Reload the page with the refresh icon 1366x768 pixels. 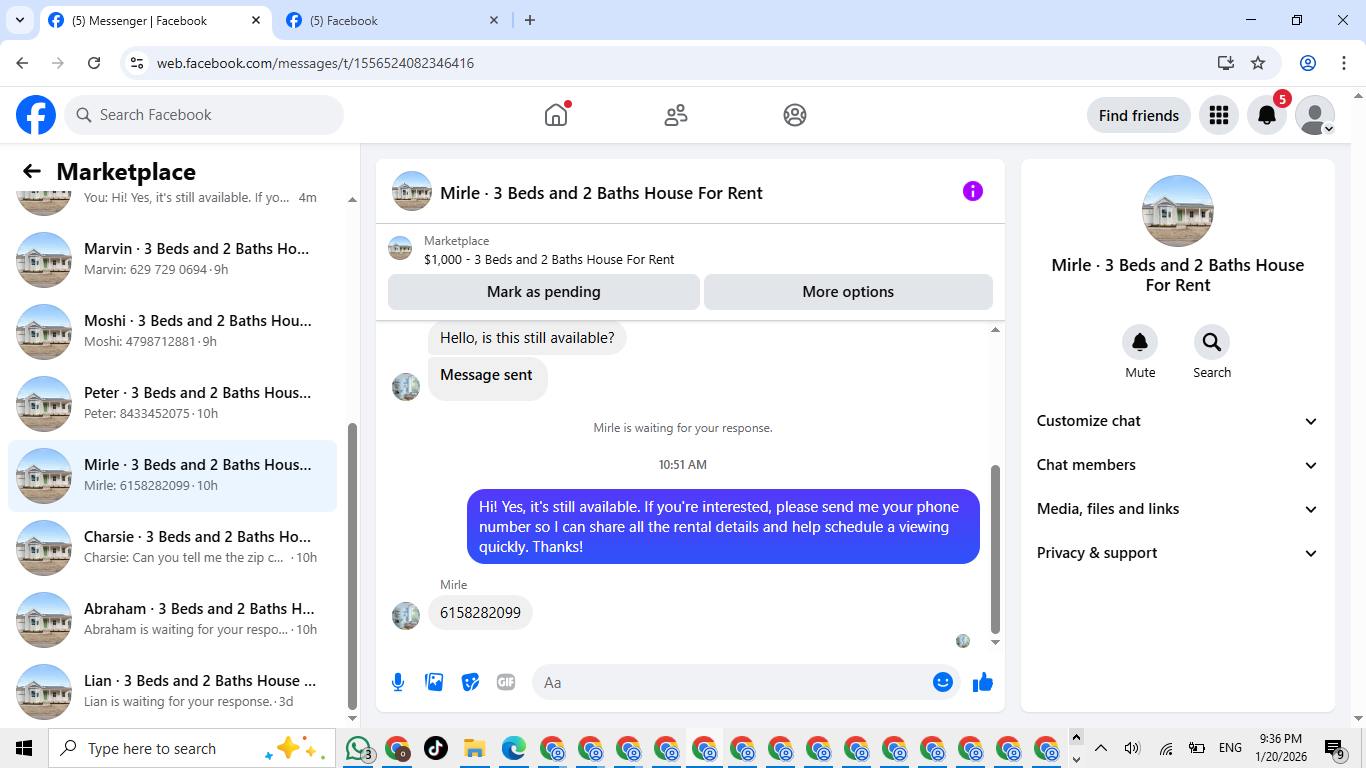click(x=94, y=63)
